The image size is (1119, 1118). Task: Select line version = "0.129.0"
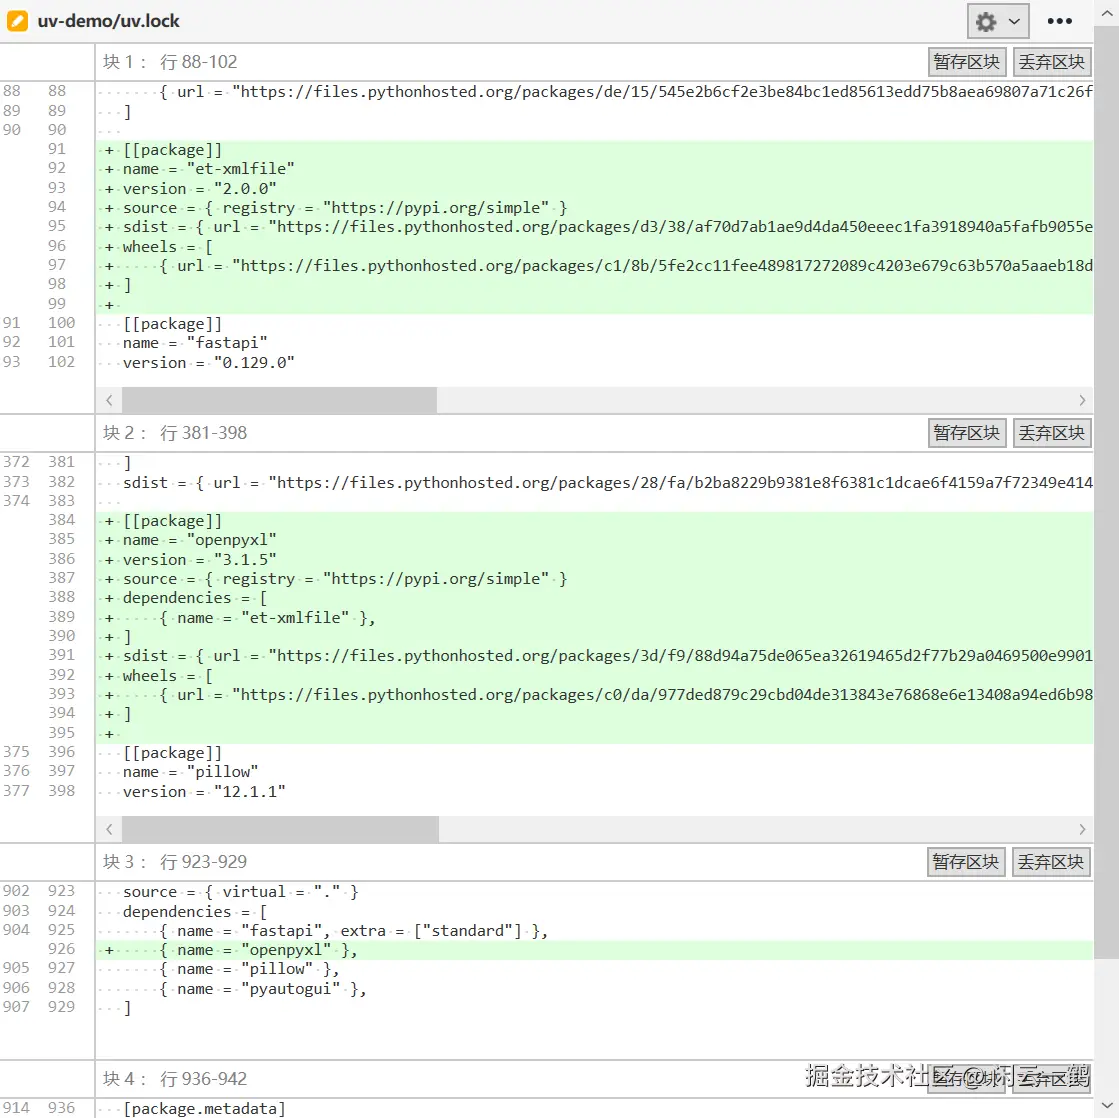tap(594, 362)
